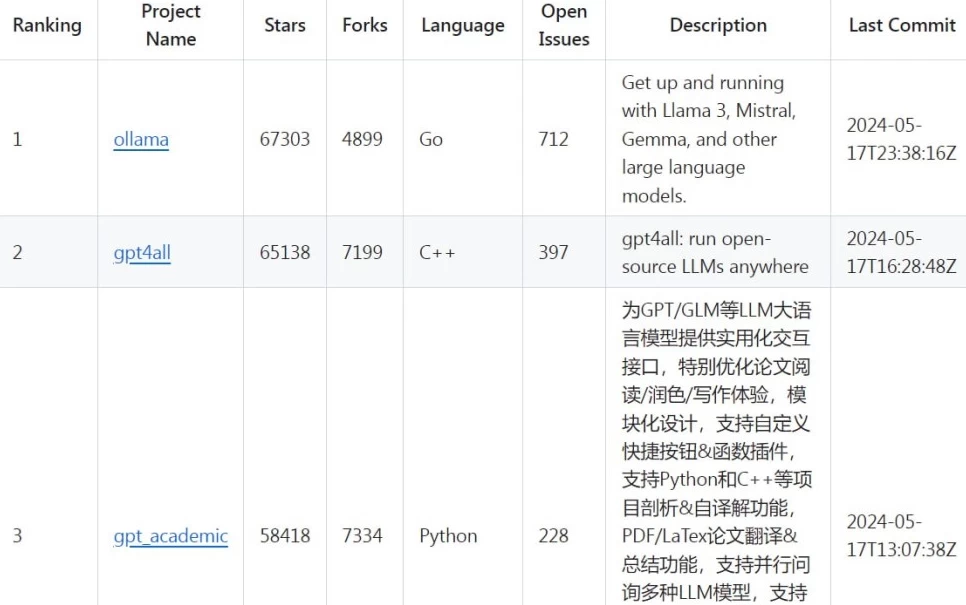Select the Description column header
This screenshot has height=605, width=966.
[x=718, y=26]
